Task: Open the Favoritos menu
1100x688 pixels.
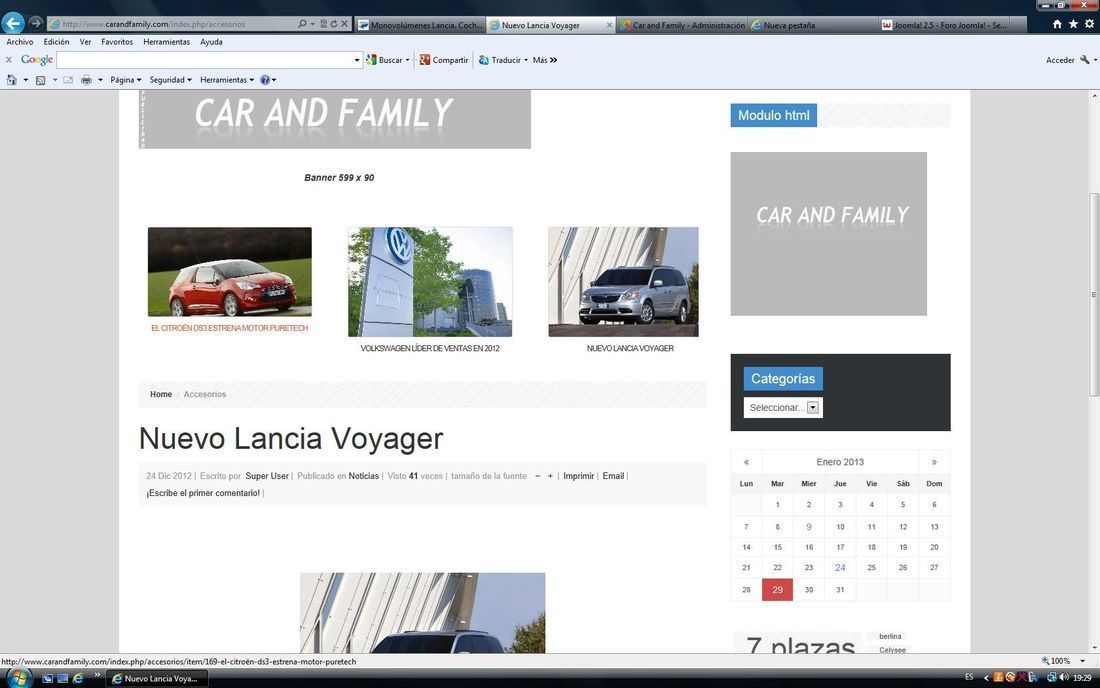Action: [x=116, y=42]
